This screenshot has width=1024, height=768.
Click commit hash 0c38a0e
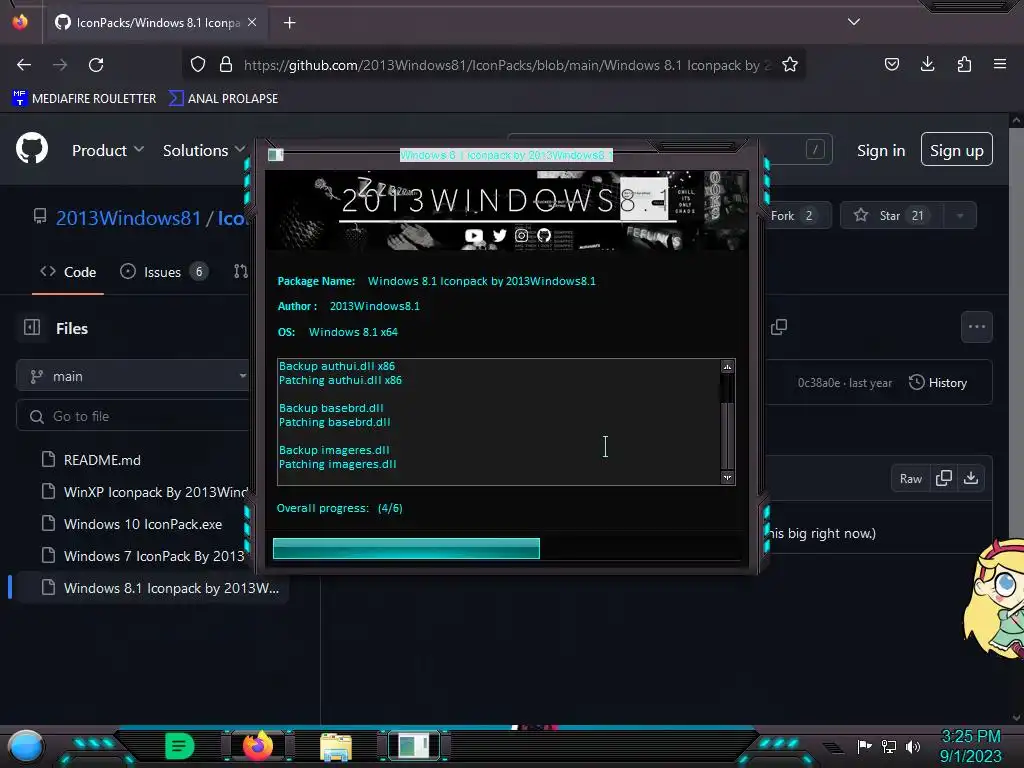click(818, 383)
